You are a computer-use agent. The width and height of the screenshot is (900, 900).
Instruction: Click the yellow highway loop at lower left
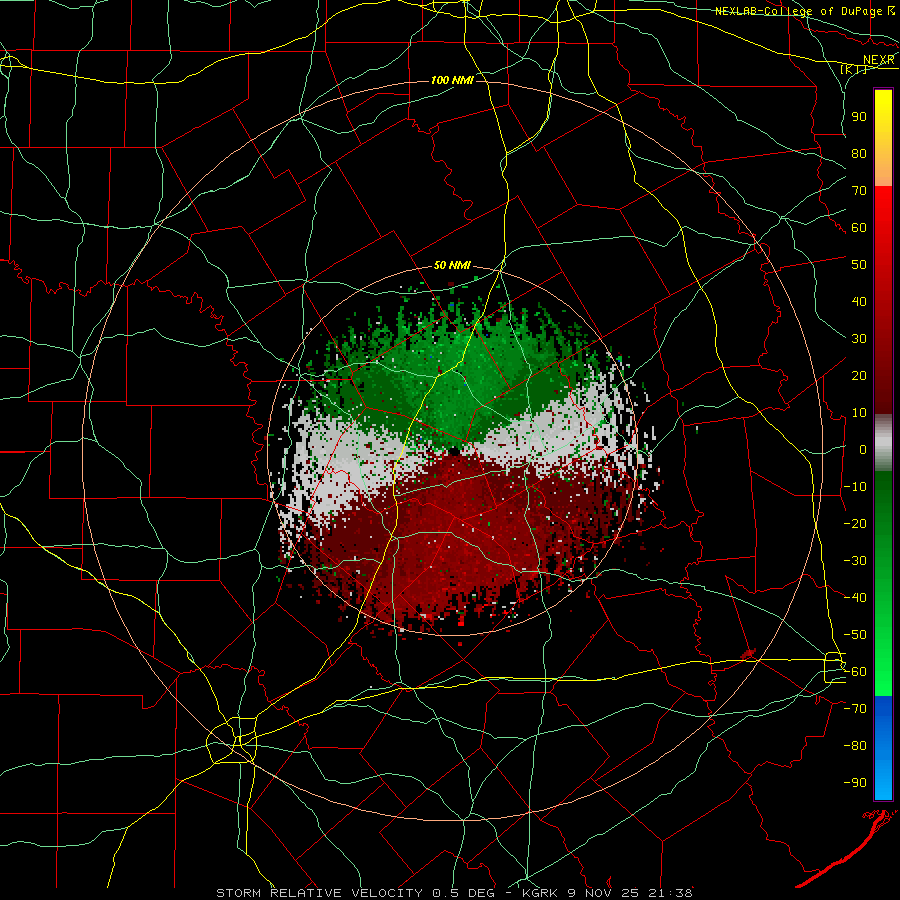(232, 740)
